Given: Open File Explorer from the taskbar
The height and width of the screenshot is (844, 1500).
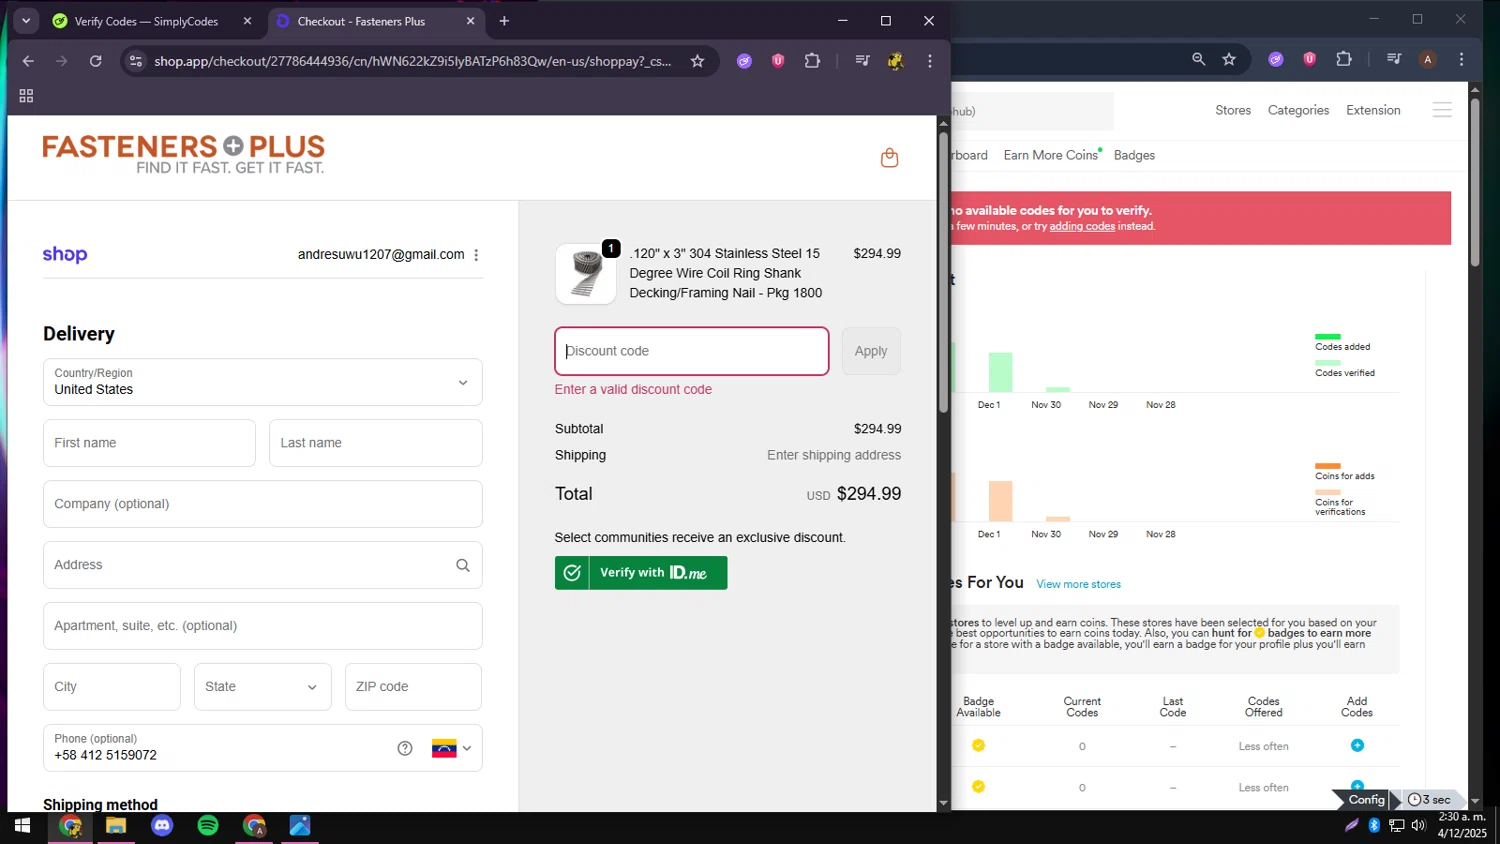Looking at the screenshot, I should [116, 826].
